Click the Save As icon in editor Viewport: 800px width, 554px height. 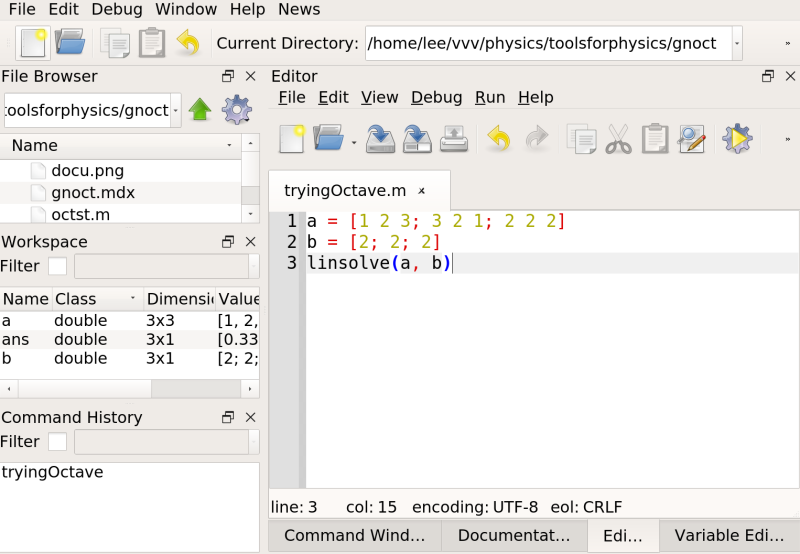(417, 138)
